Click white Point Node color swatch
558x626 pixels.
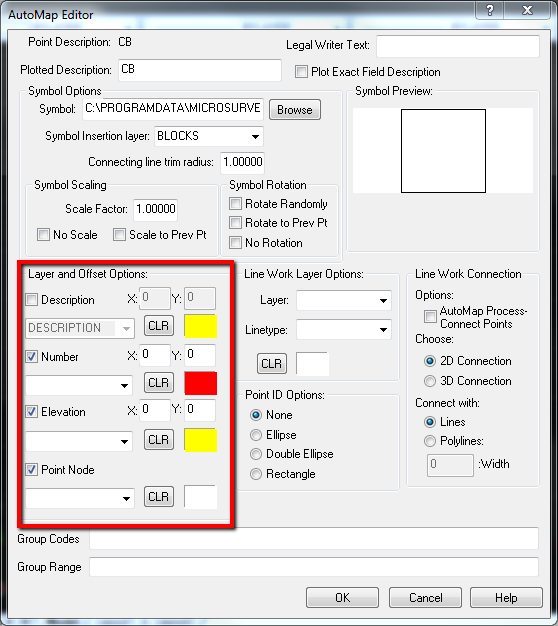tap(201, 497)
